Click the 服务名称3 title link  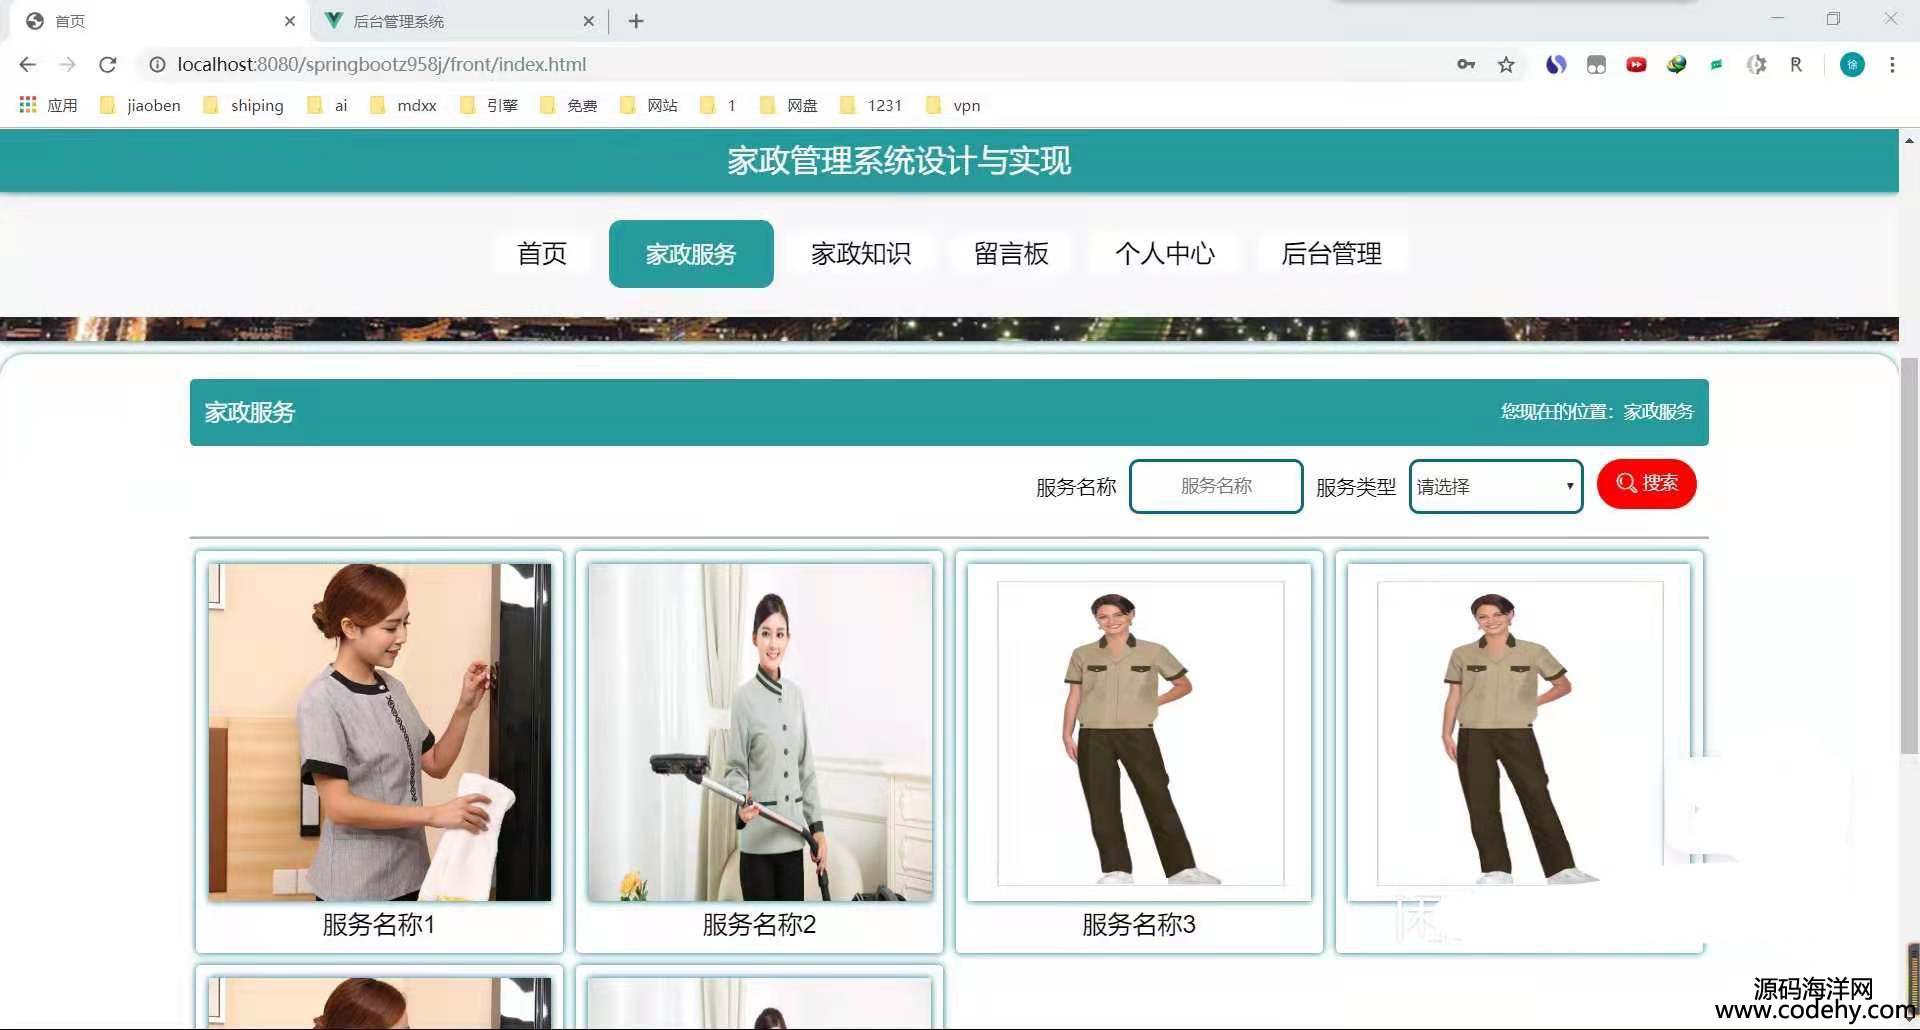coord(1139,925)
